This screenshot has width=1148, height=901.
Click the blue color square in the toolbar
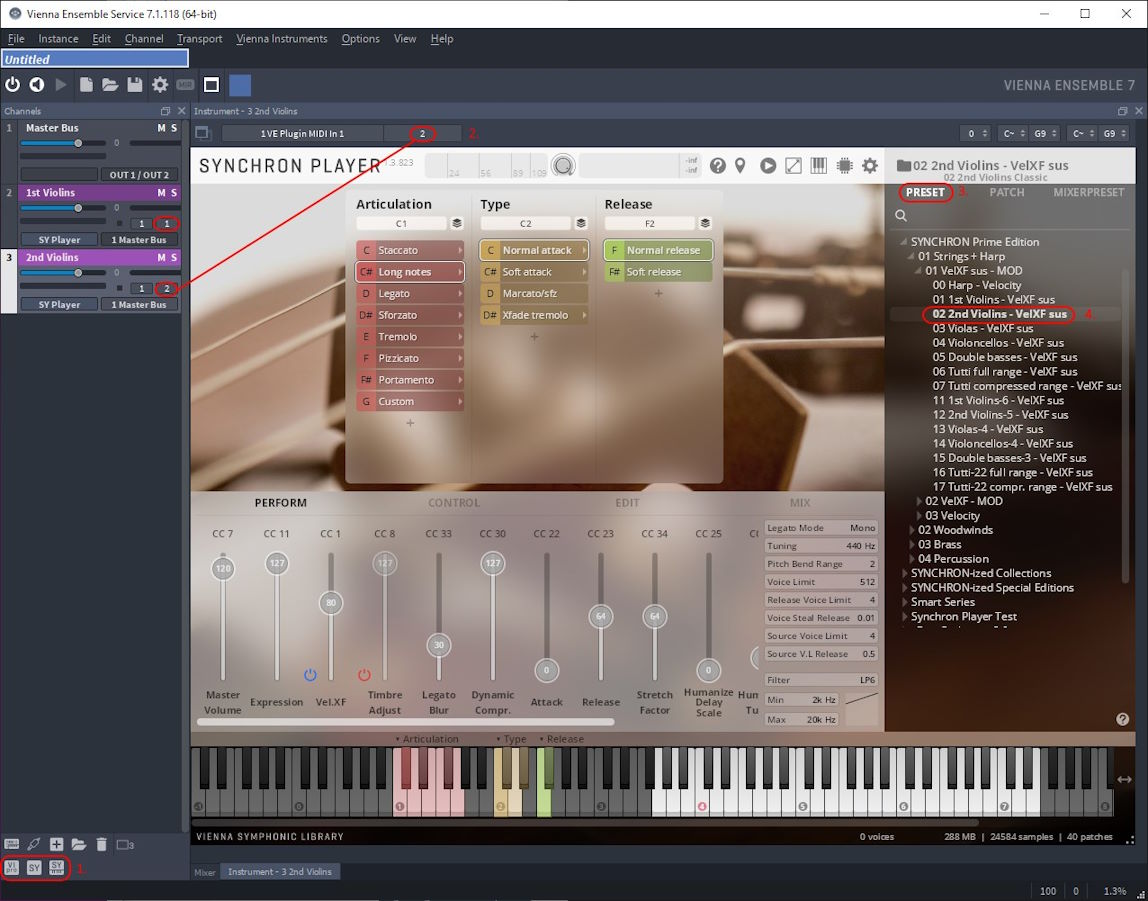click(240, 85)
